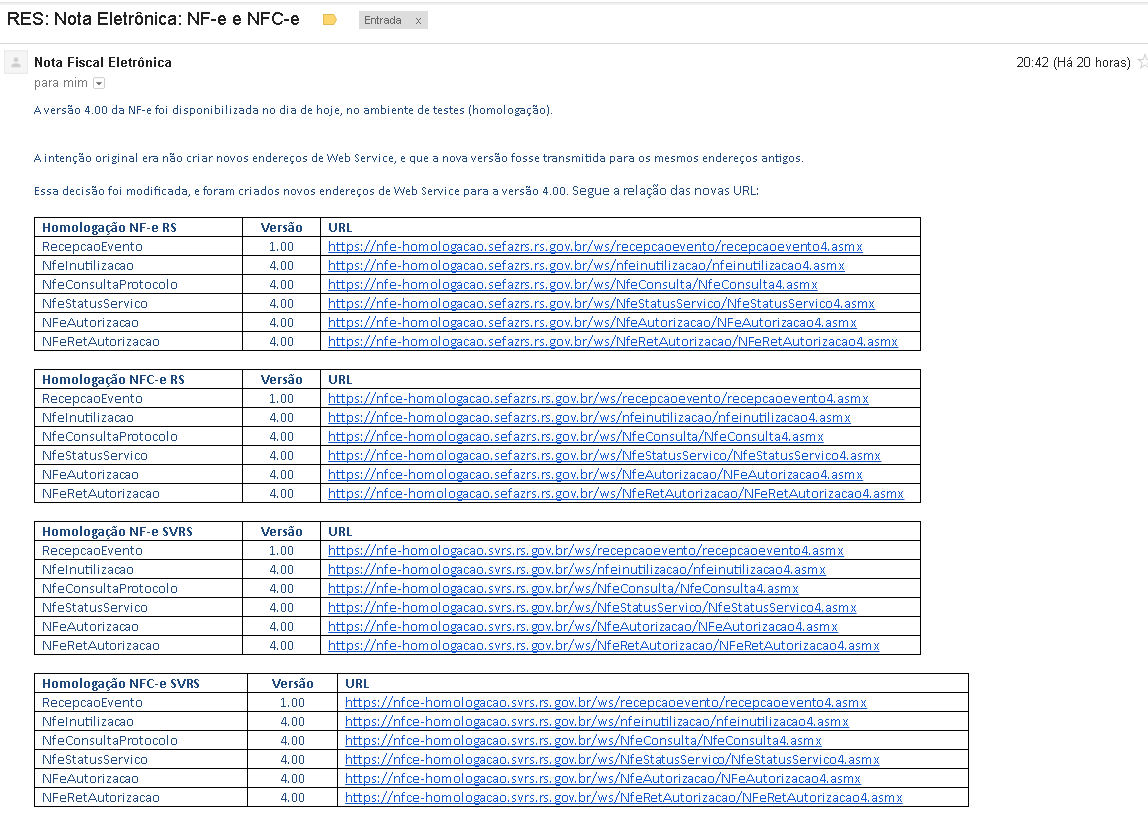This screenshot has height=833, width=1148.
Task: Expand the 'para mim' recipient details arrow
Action: (x=99, y=83)
